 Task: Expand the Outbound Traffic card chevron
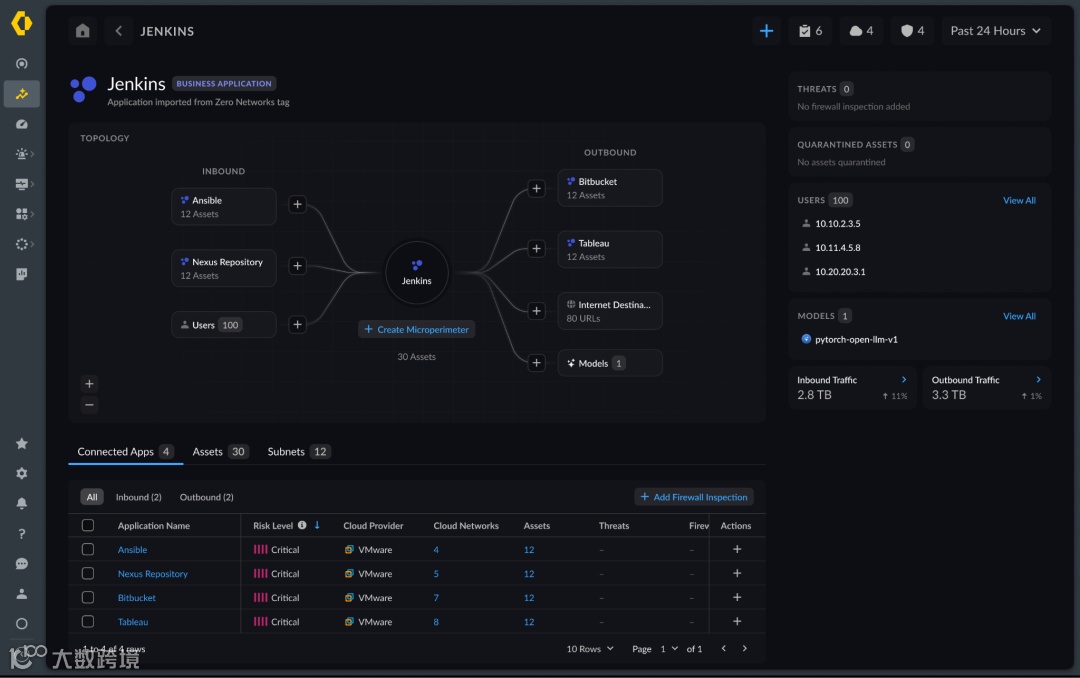coord(1038,380)
